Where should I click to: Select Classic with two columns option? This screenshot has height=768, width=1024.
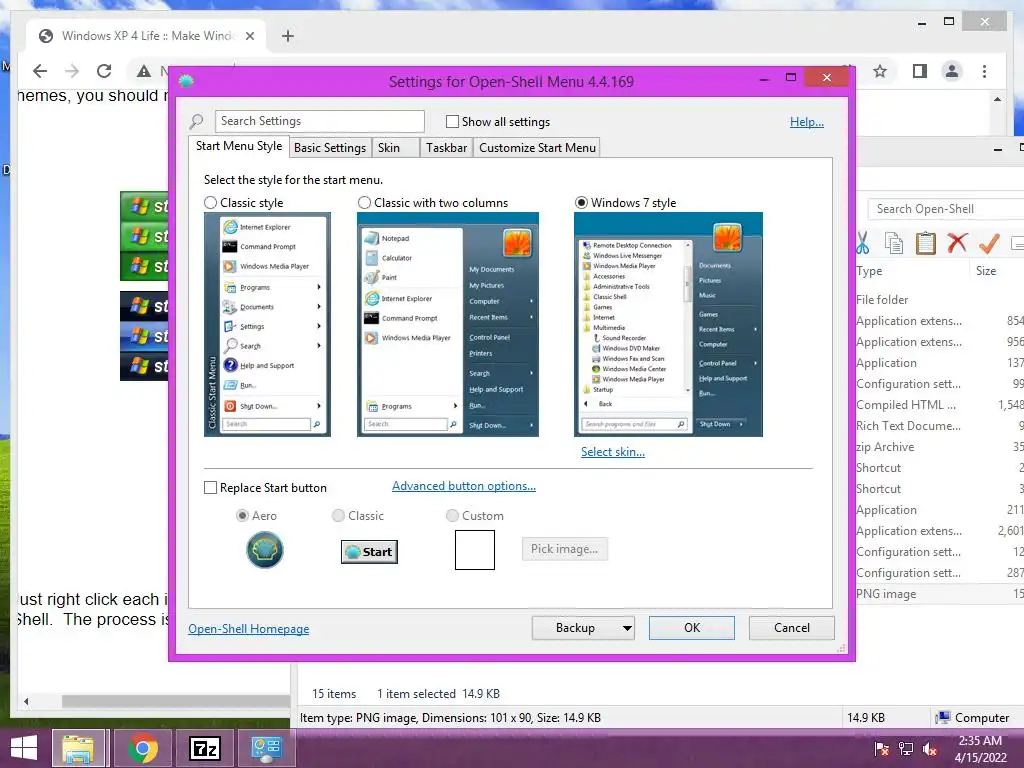[364, 203]
